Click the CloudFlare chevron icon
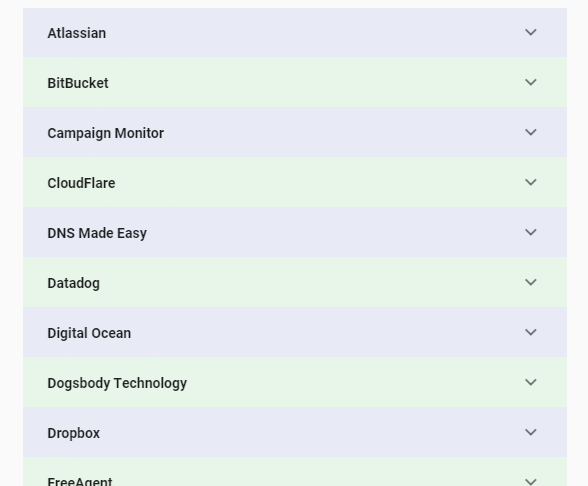Screen dimensions: 588x486 (x=531, y=183)
